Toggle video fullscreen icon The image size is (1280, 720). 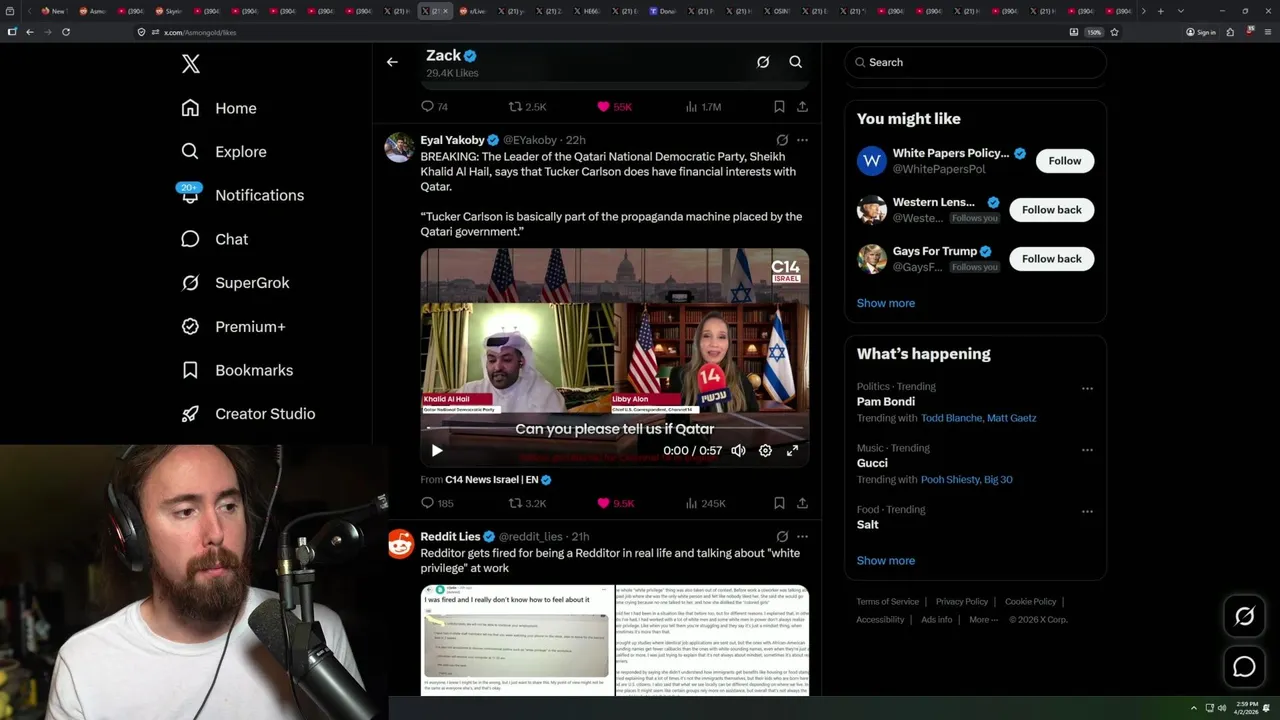[x=792, y=451]
